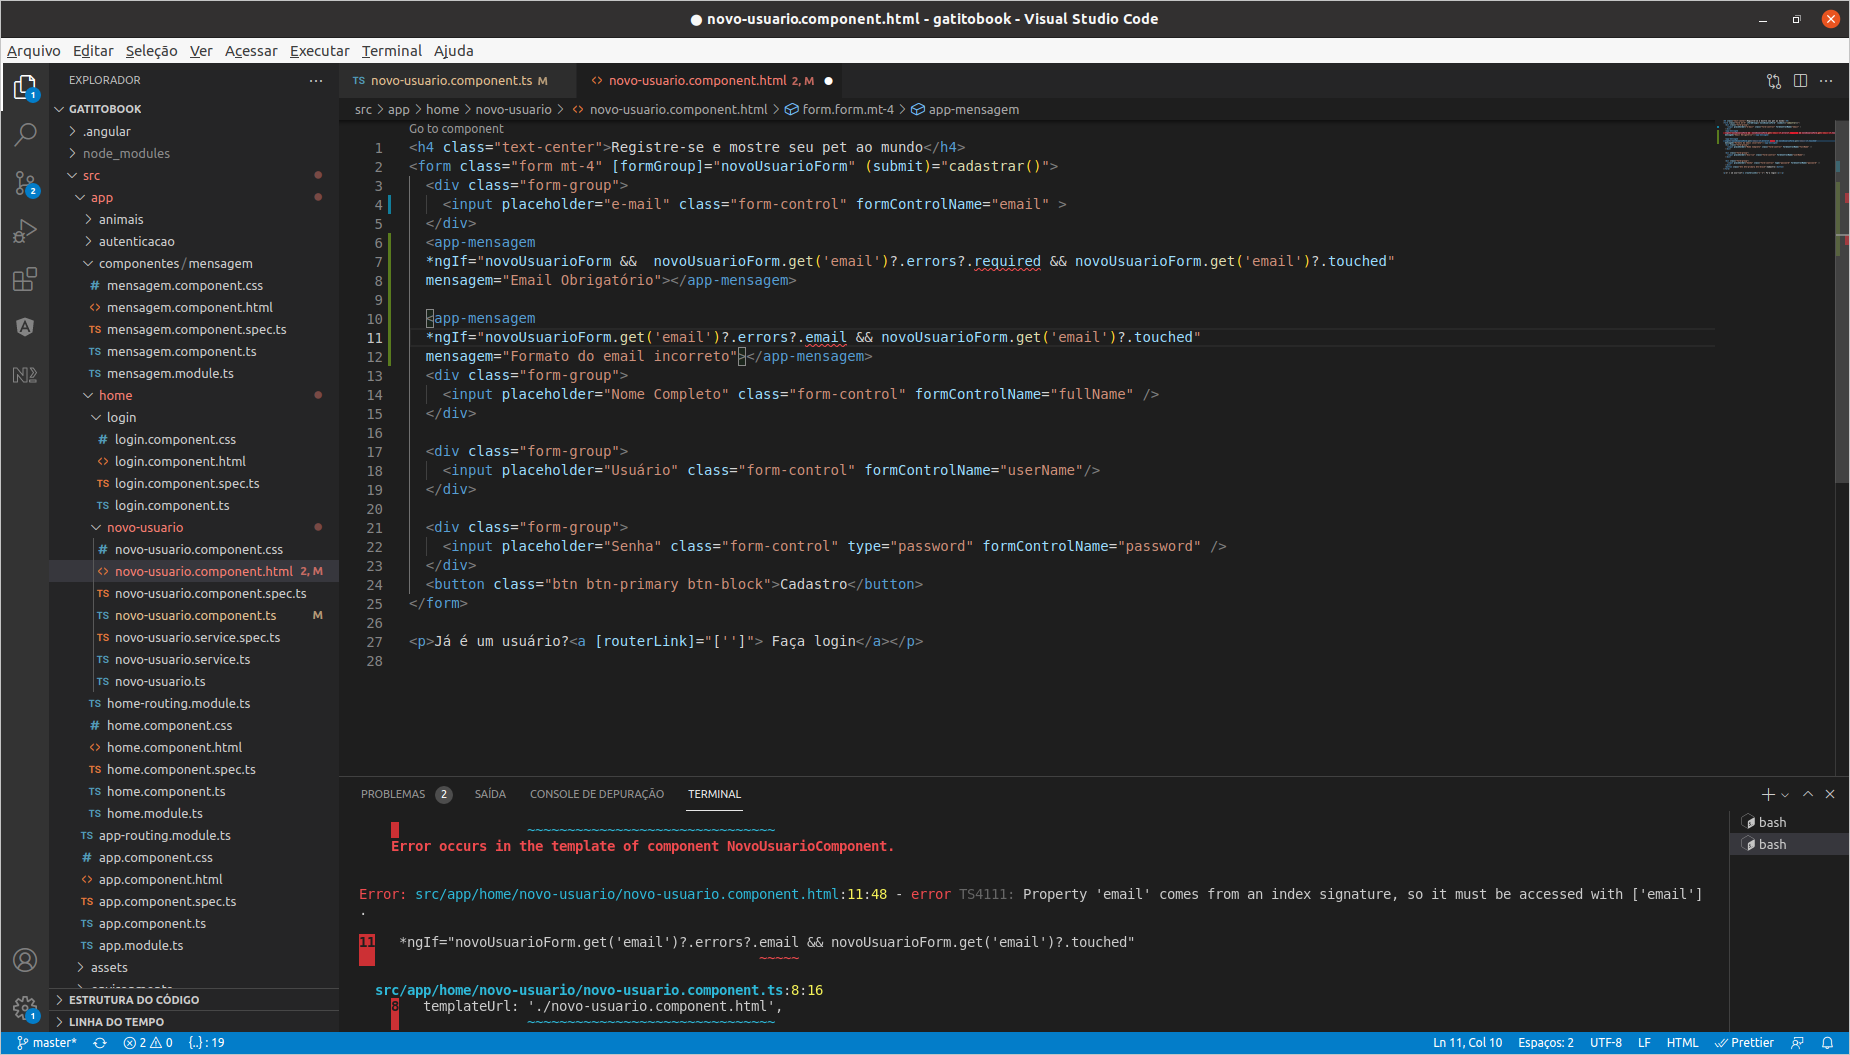Image resolution: width=1850 pixels, height=1055 pixels.
Task: Click app-mensagem breadcrumb
Action: pos(965,110)
